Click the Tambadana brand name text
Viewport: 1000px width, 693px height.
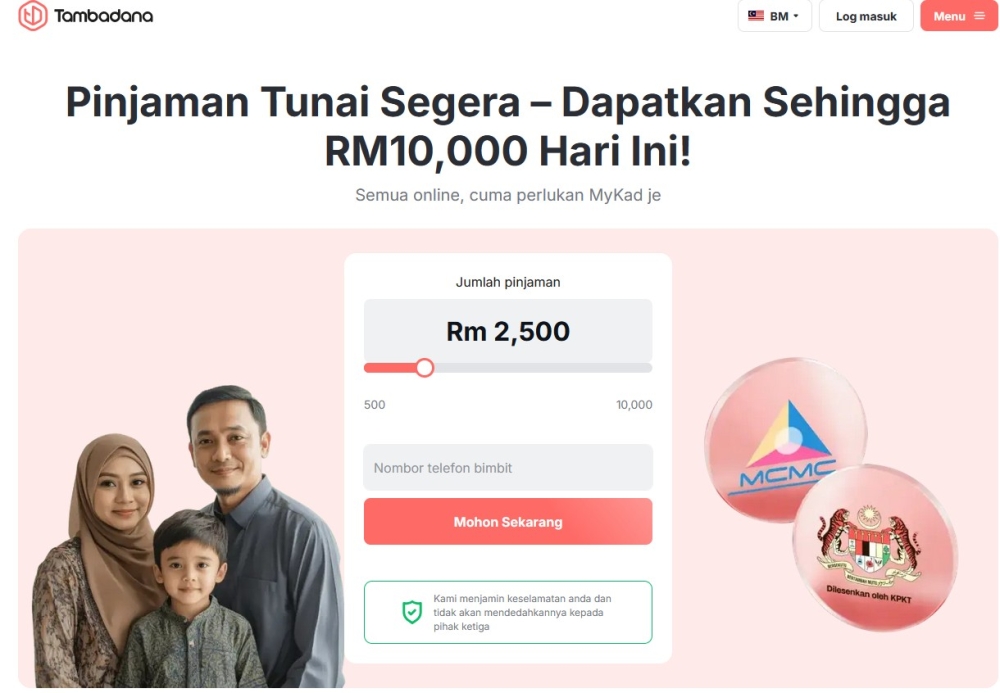click(103, 16)
